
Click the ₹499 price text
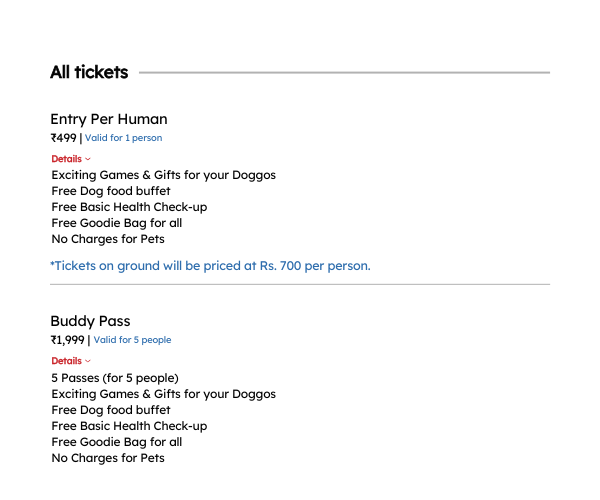64,138
